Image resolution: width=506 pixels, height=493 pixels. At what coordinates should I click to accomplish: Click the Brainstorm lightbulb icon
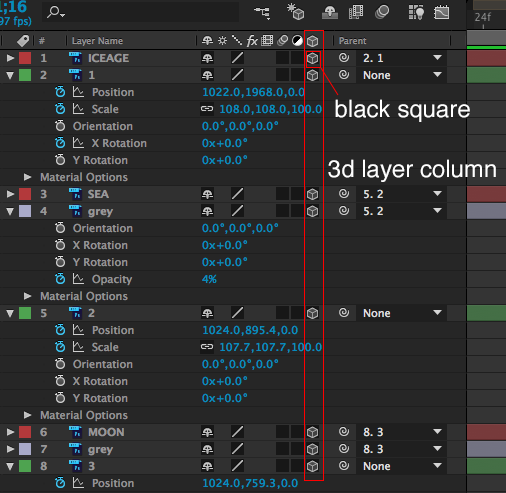pos(416,13)
